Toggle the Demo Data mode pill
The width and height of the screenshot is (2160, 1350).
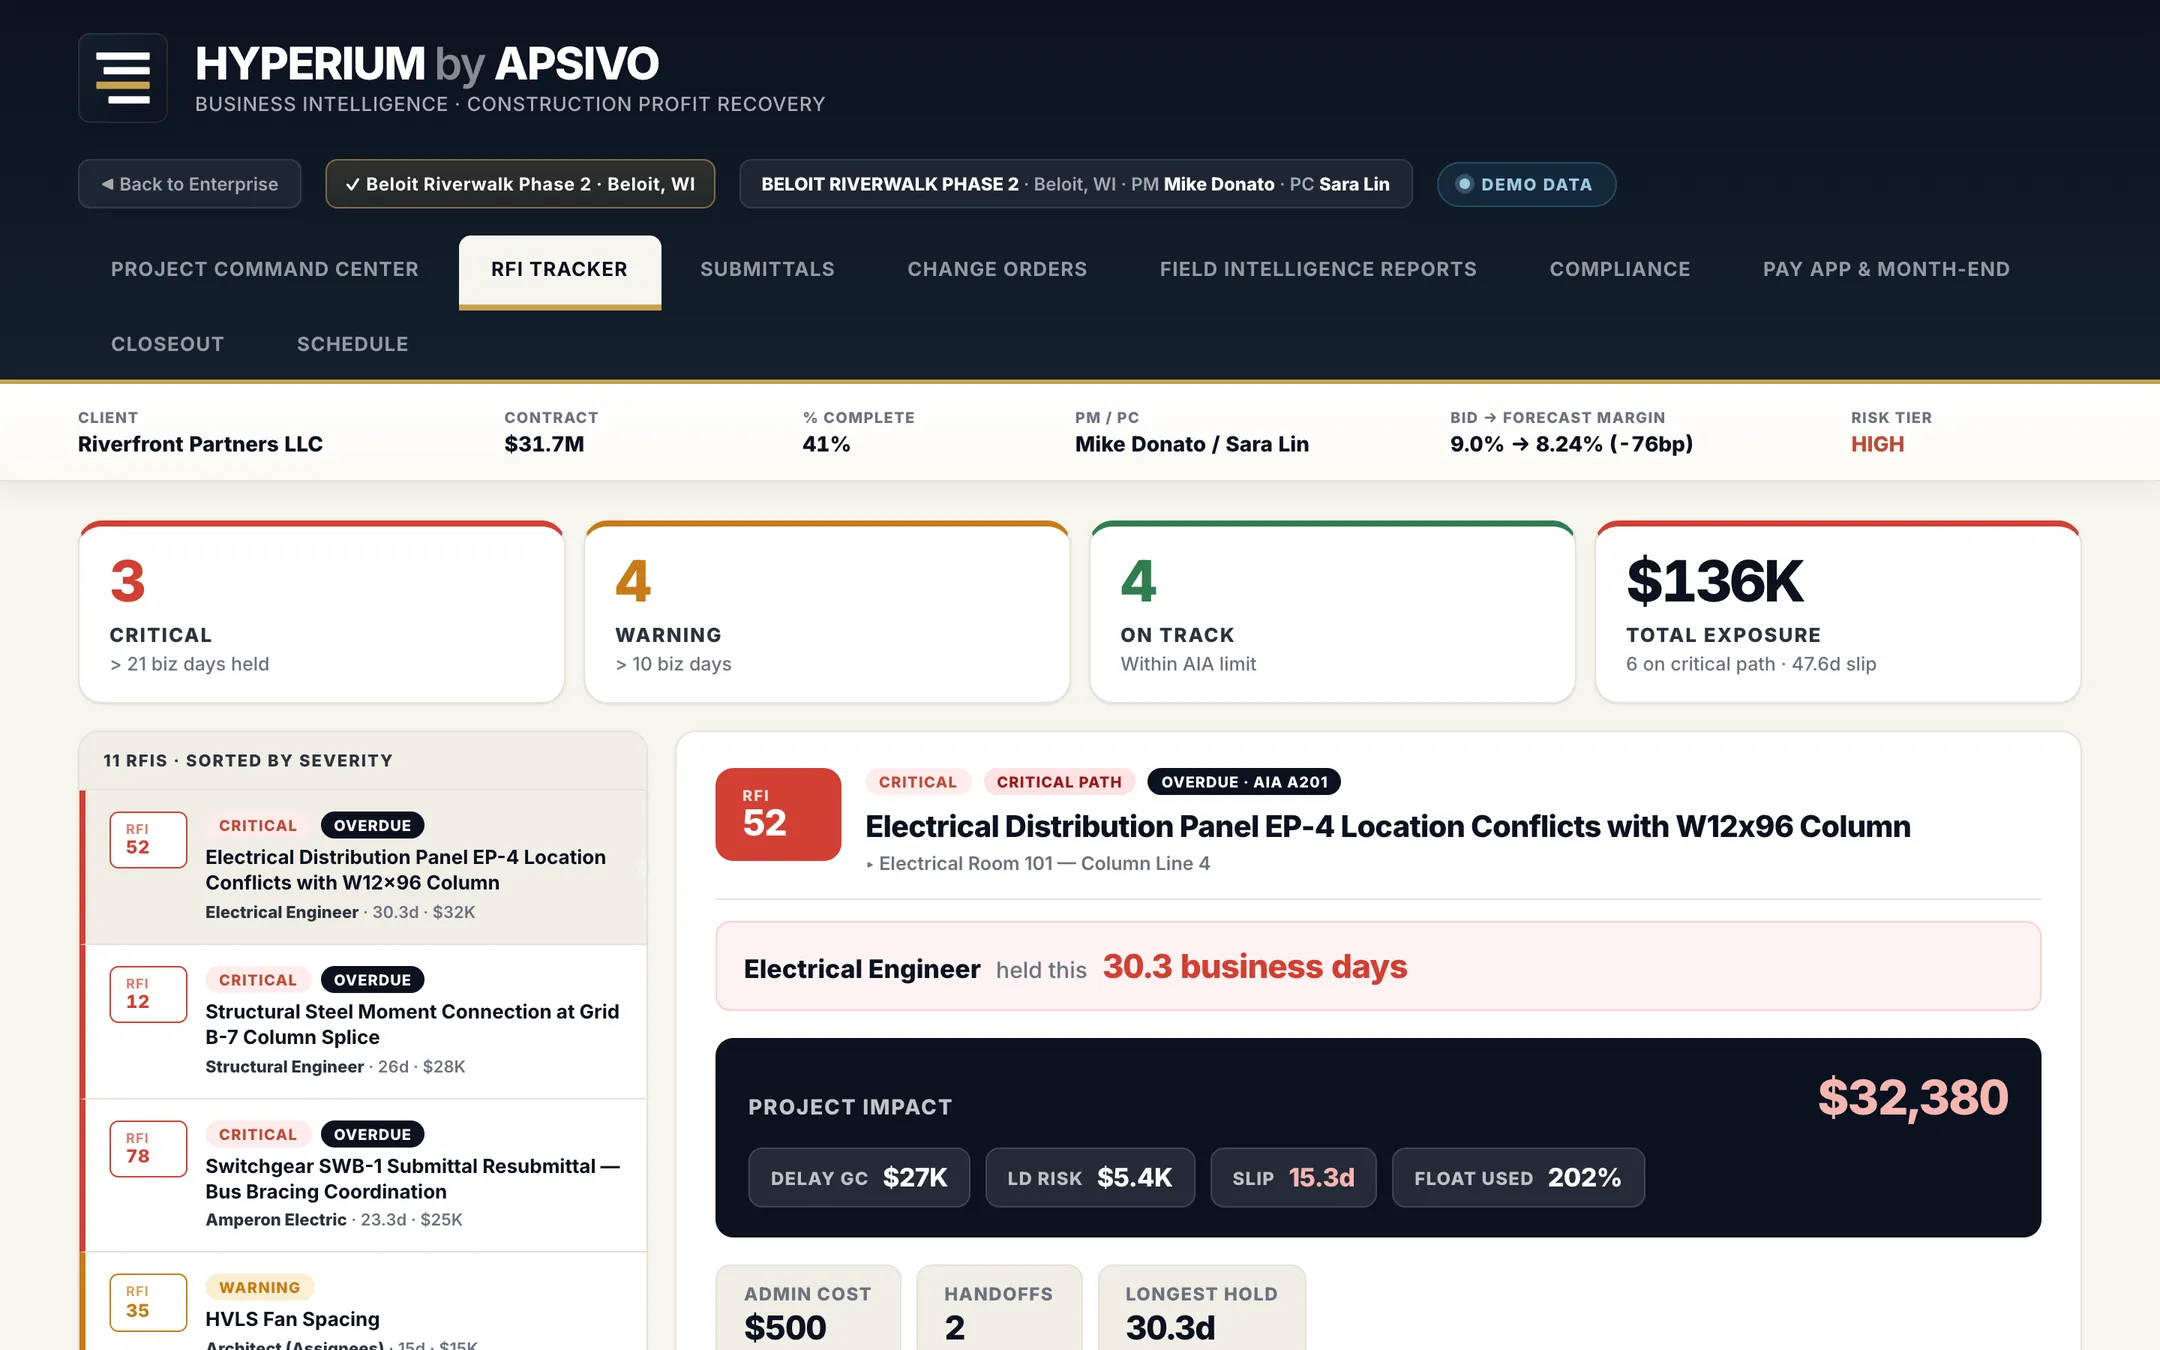point(1526,184)
